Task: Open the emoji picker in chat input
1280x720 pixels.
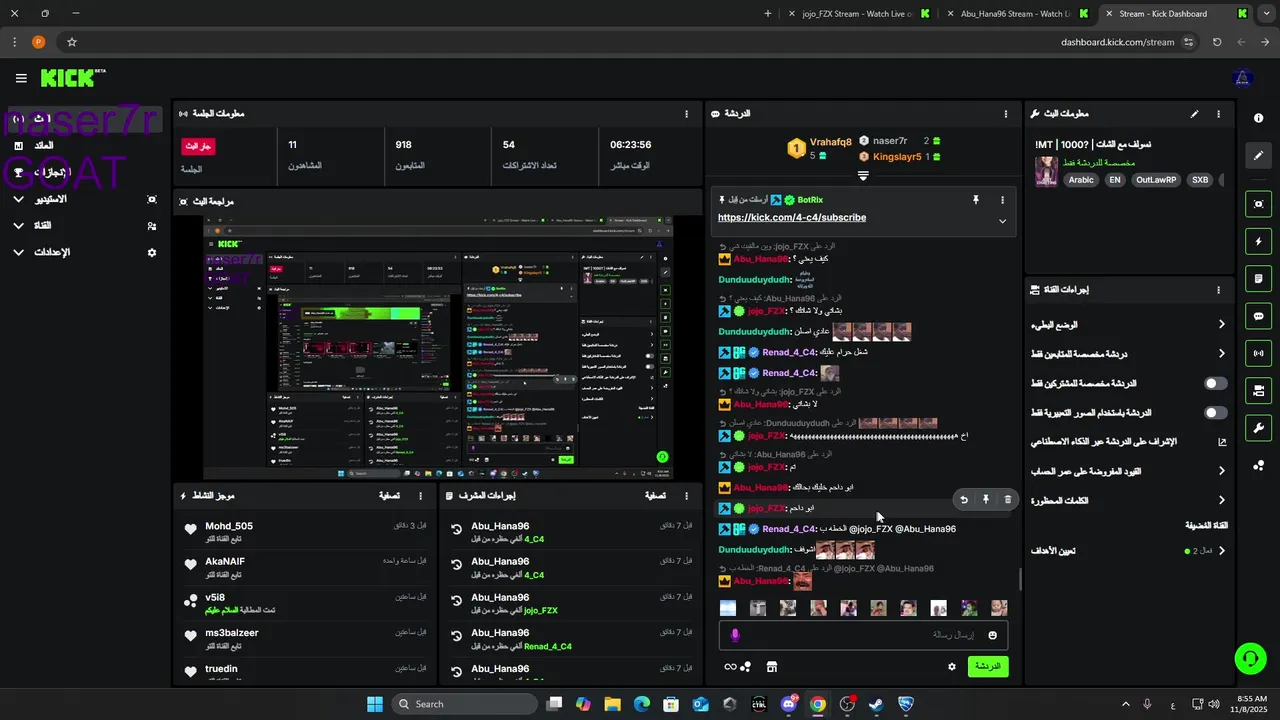Action: pos(993,635)
